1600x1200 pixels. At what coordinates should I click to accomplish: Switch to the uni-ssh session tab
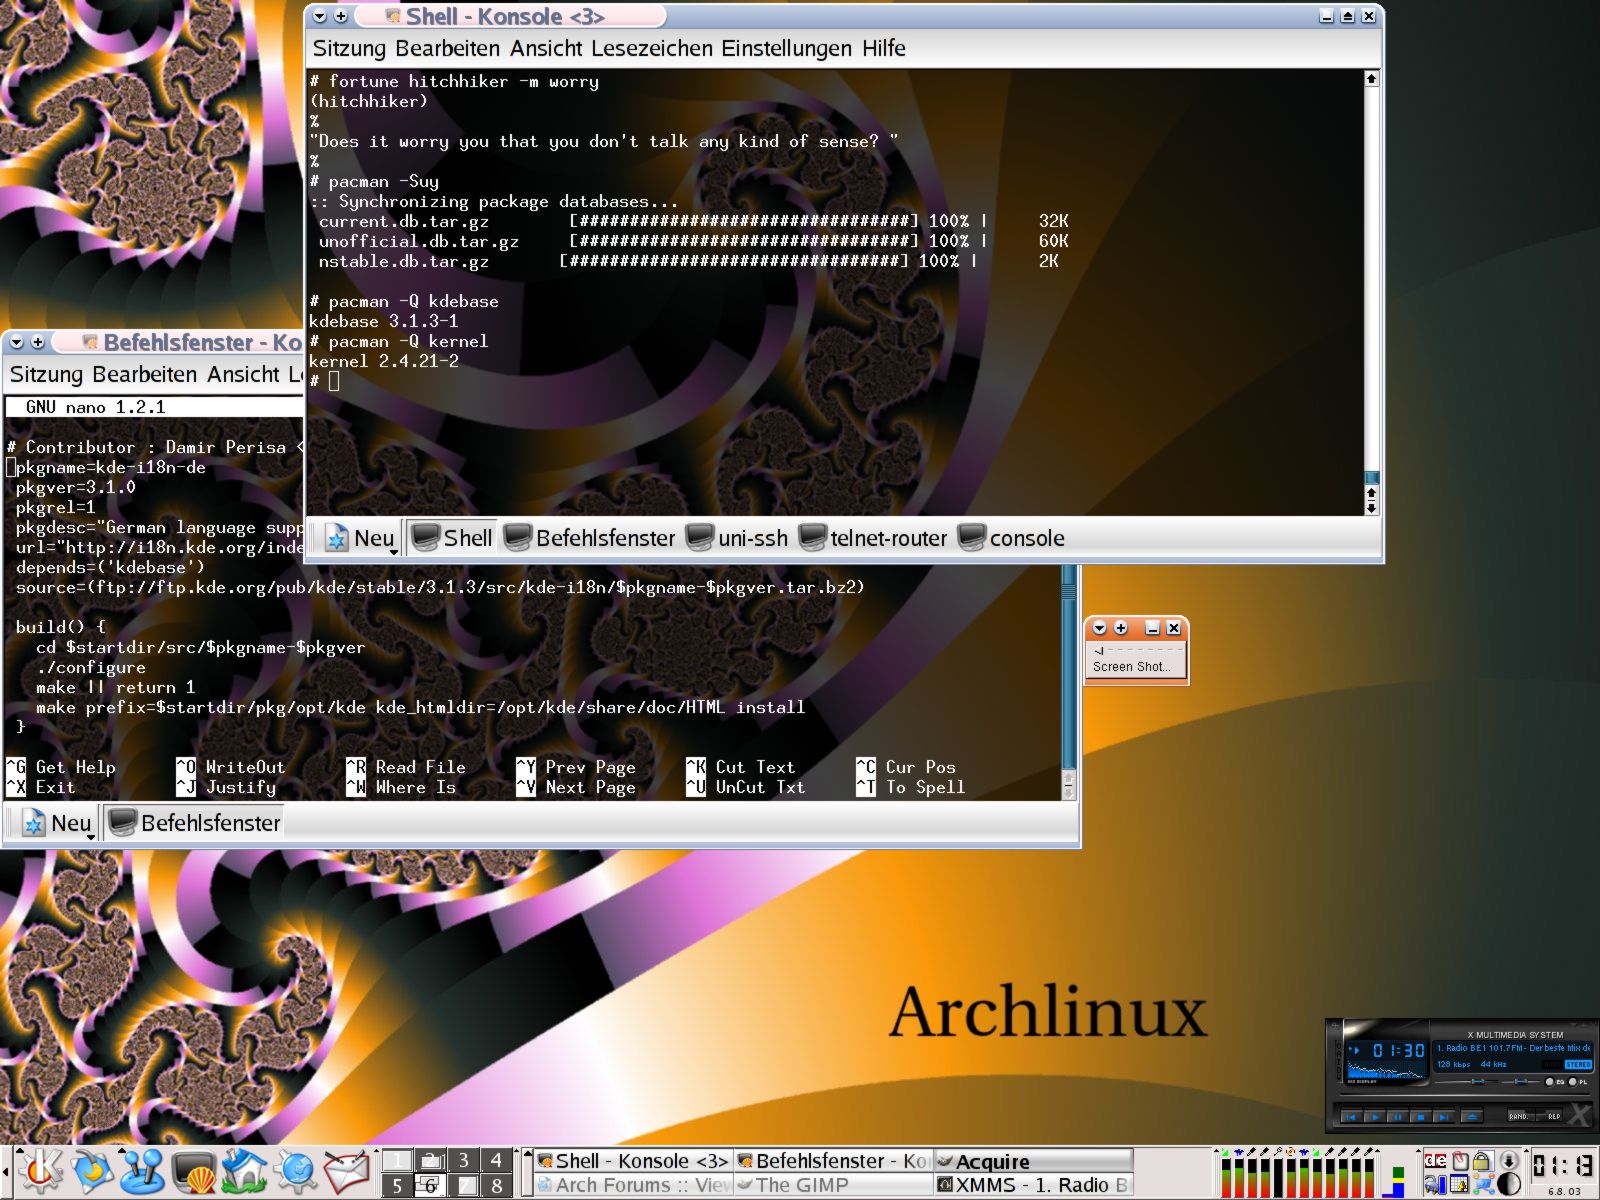pyautogui.click(x=736, y=538)
